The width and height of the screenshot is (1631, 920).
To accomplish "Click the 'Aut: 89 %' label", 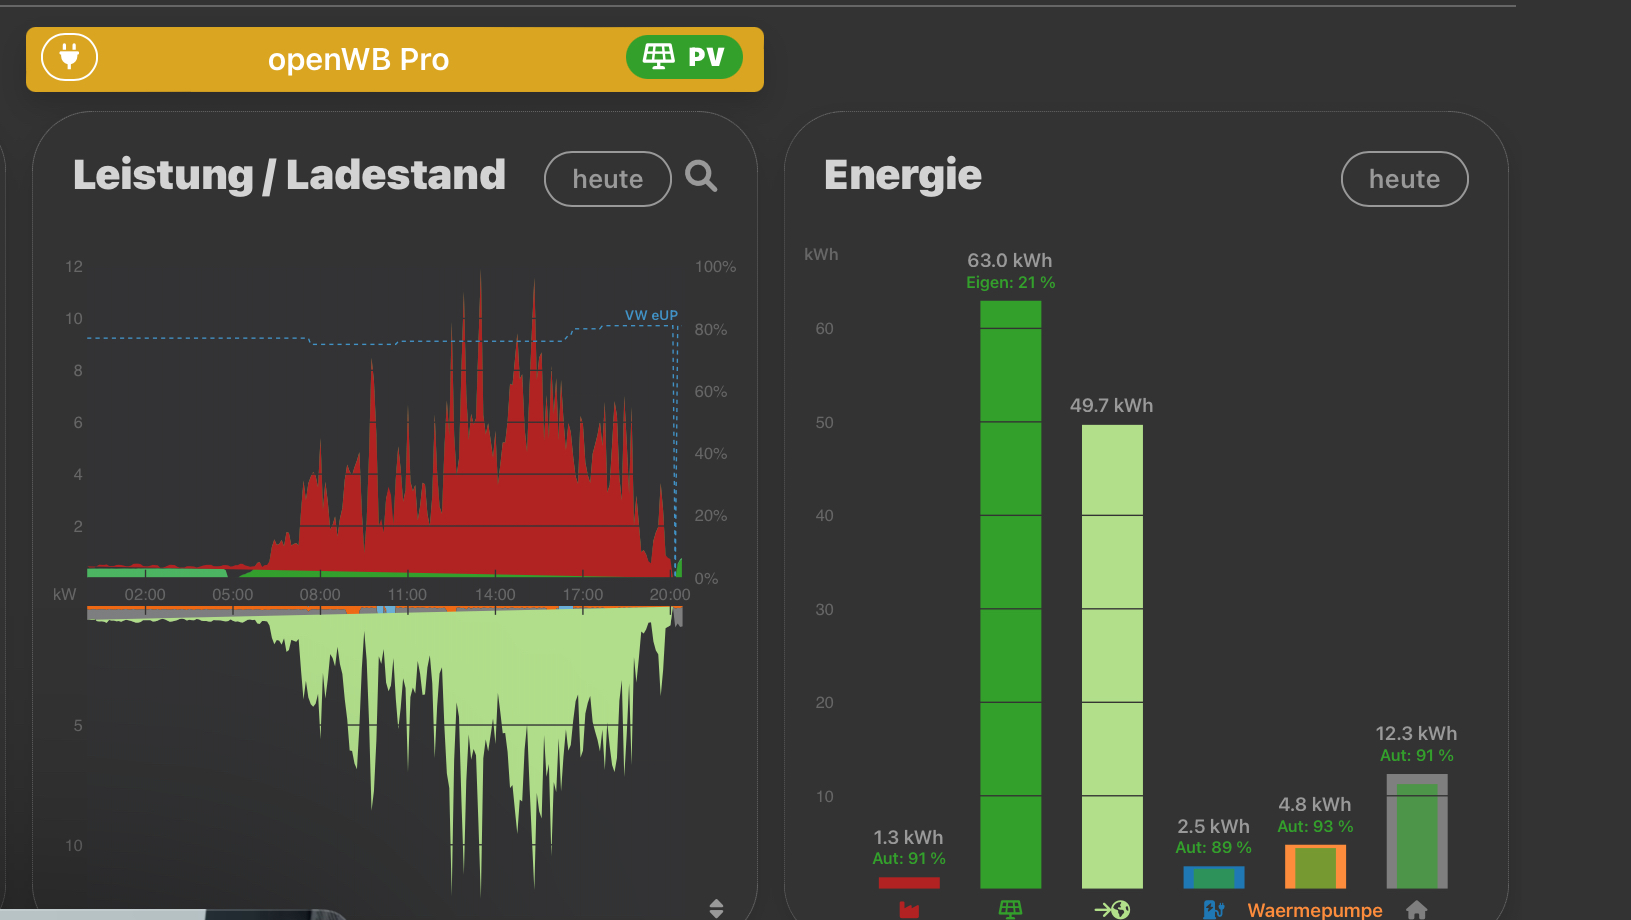I will (1213, 847).
